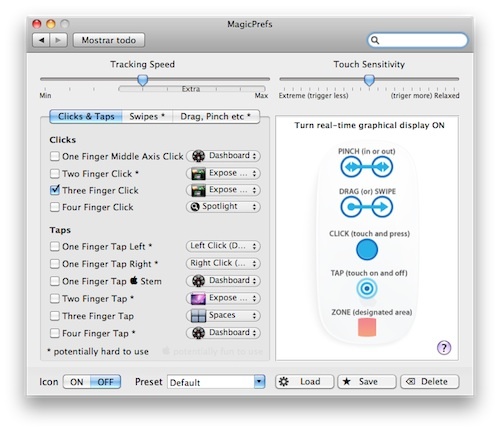Enable One Finger Tap Apple Stem checkbox
This screenshot has height=432, width=500.
click(55, 281)
